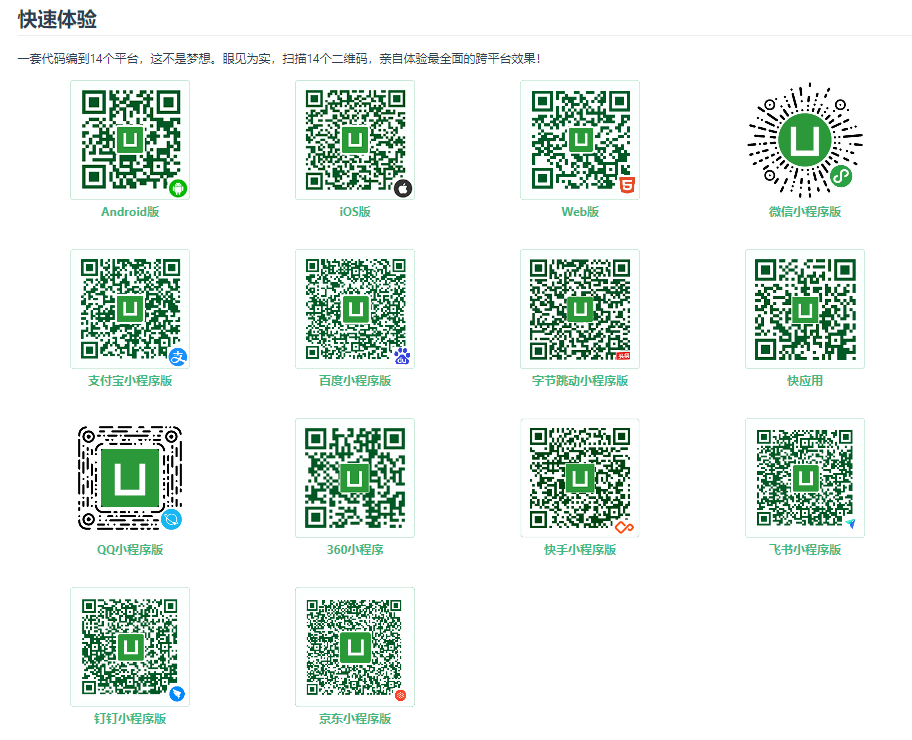The image size is (912, 740).
Task: Click the 百度小程序版 QR code image
Action: tap(355, 309)
